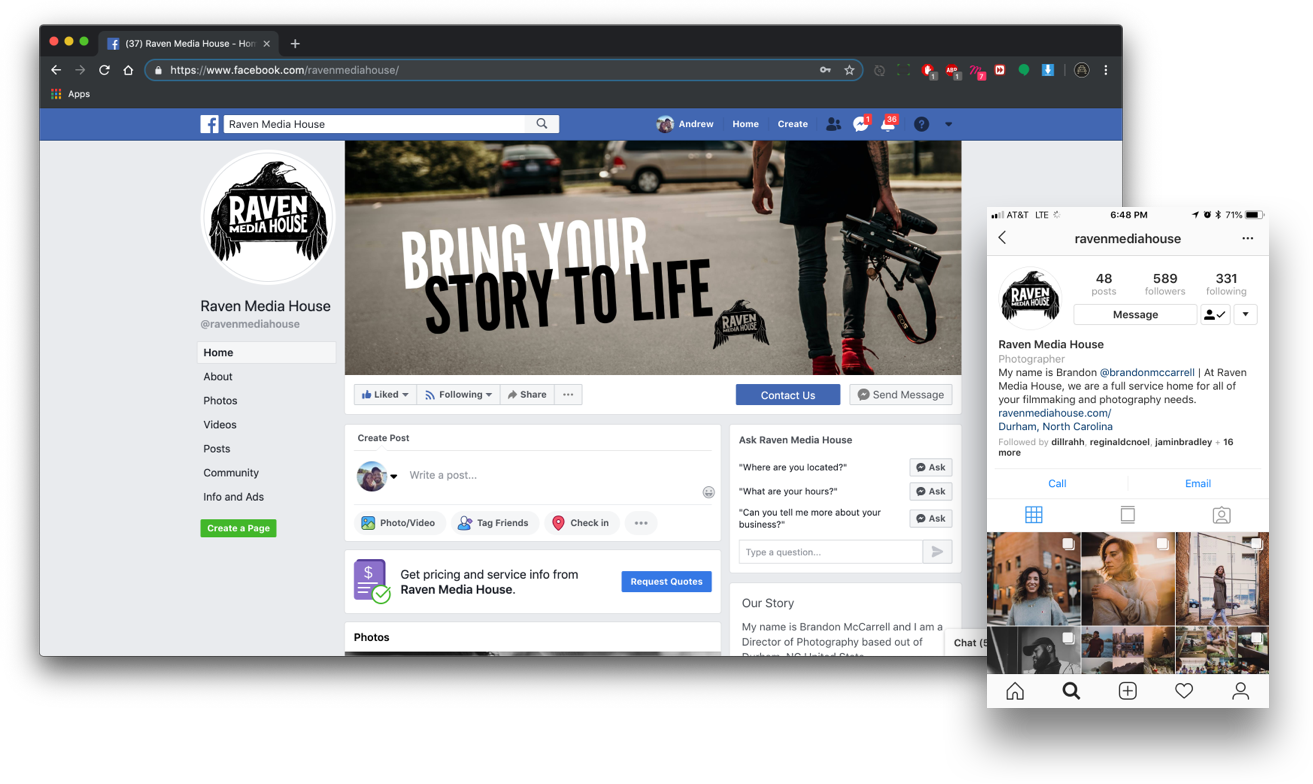Open emoji picker in Create Post

[x=708, y=492]
